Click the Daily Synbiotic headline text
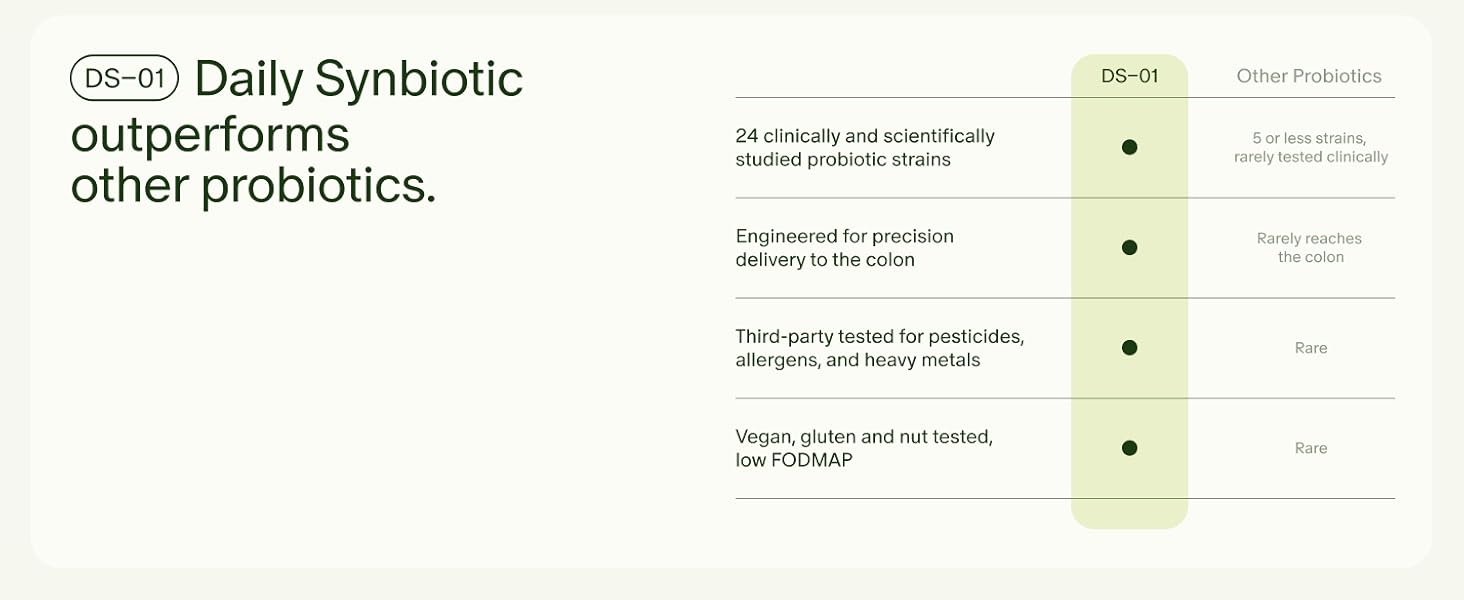Screen dimensions: 1464x600 (x=358, y=79)
